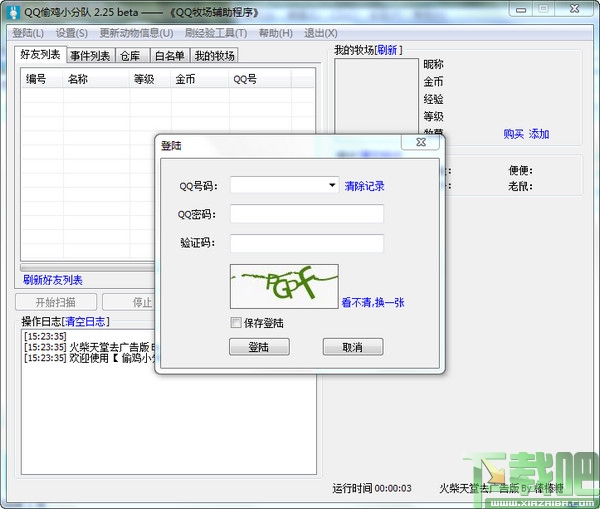The image size is (600, 509).
Task: Click the 编号 column header
Action: pos(42,79)
